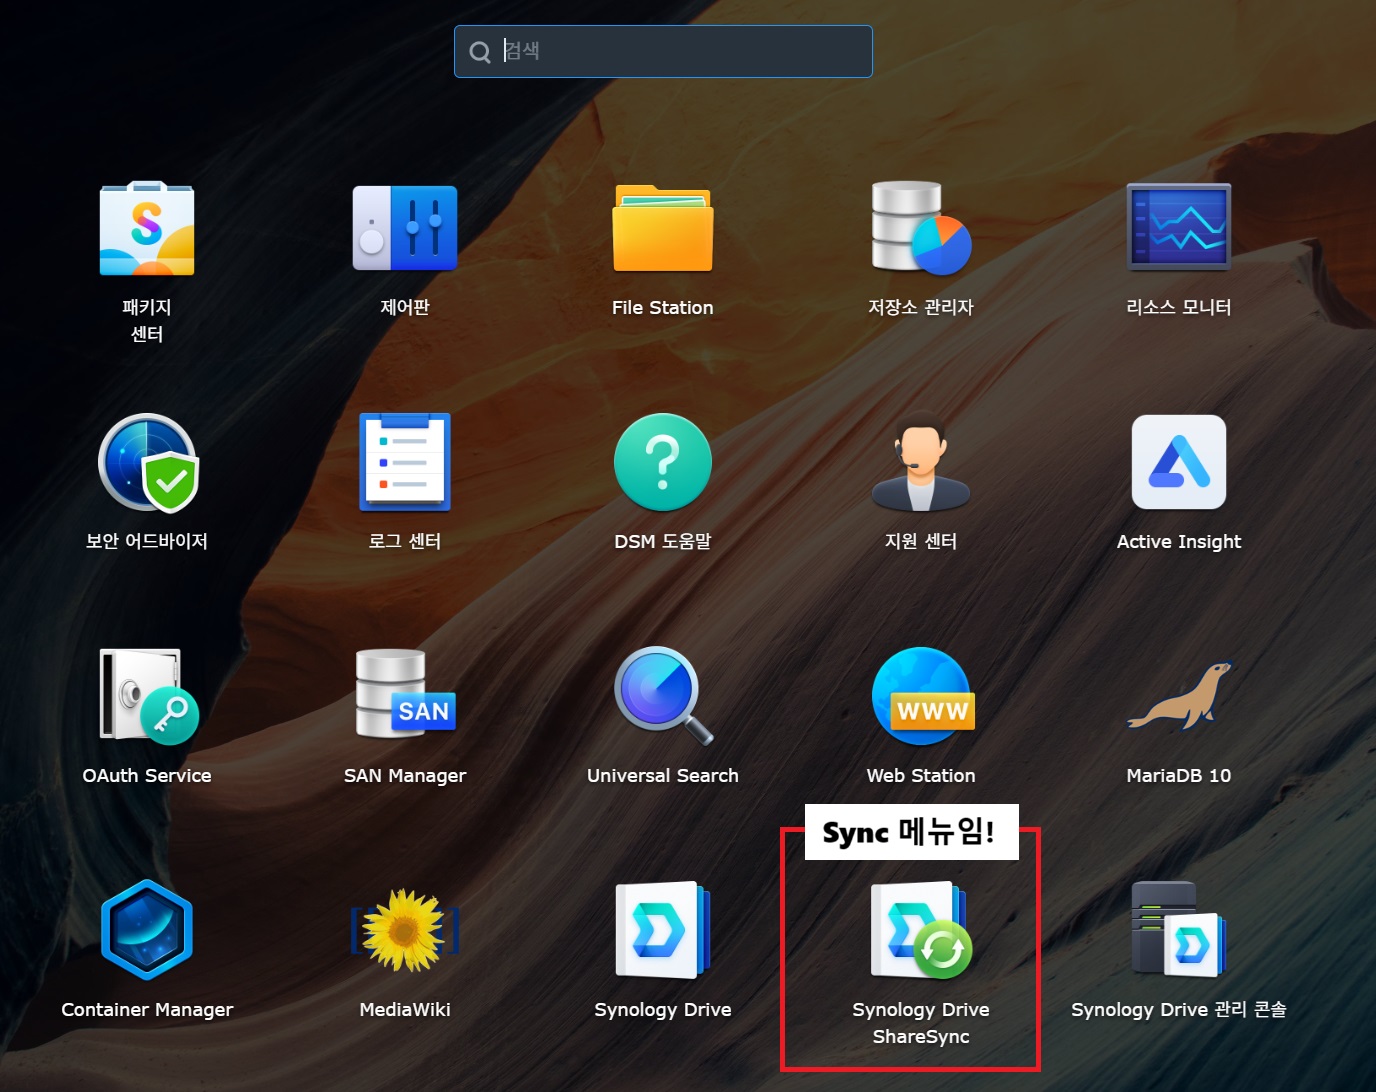The width and height of the screenshot is (1376, 1092).
Task: Launch Resource Monitor (리소스 모니터)
Action: pyautogui.click(x=1178, y=229)
